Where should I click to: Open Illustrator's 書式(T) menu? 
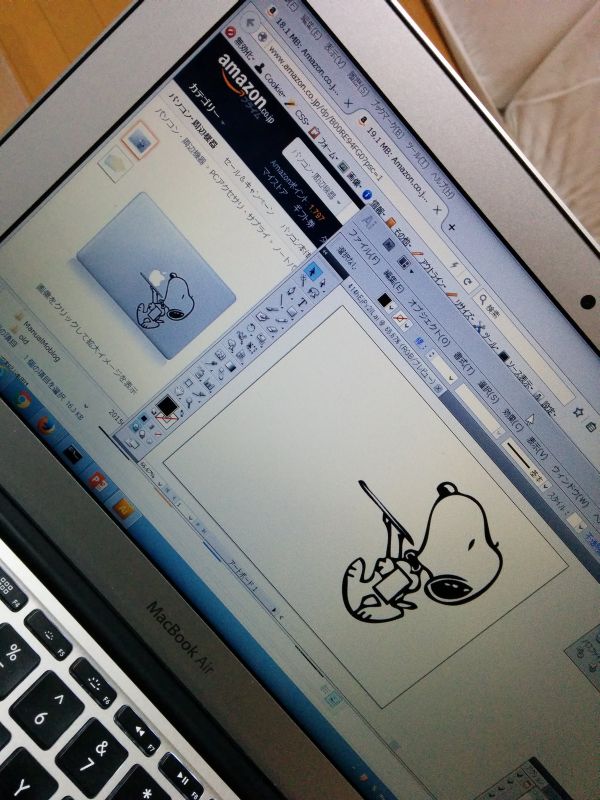463,363
